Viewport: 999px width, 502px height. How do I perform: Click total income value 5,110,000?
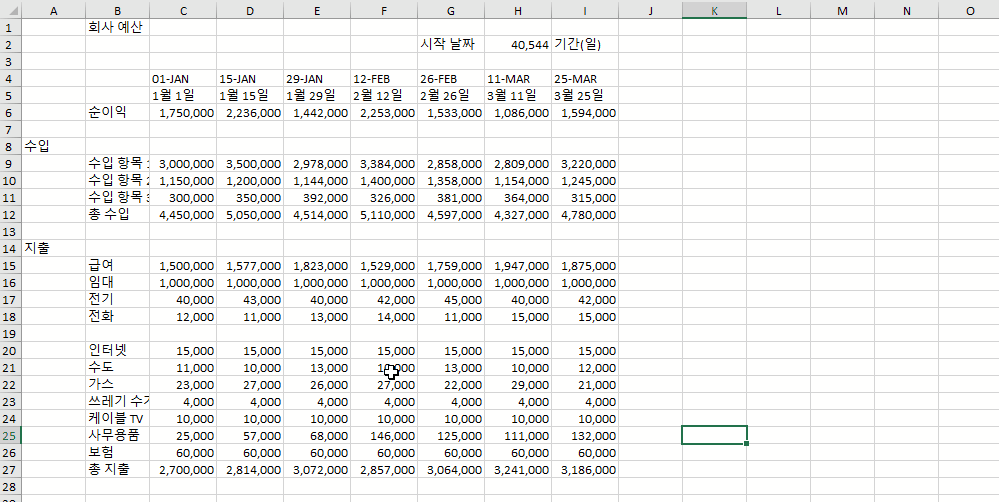384,215
